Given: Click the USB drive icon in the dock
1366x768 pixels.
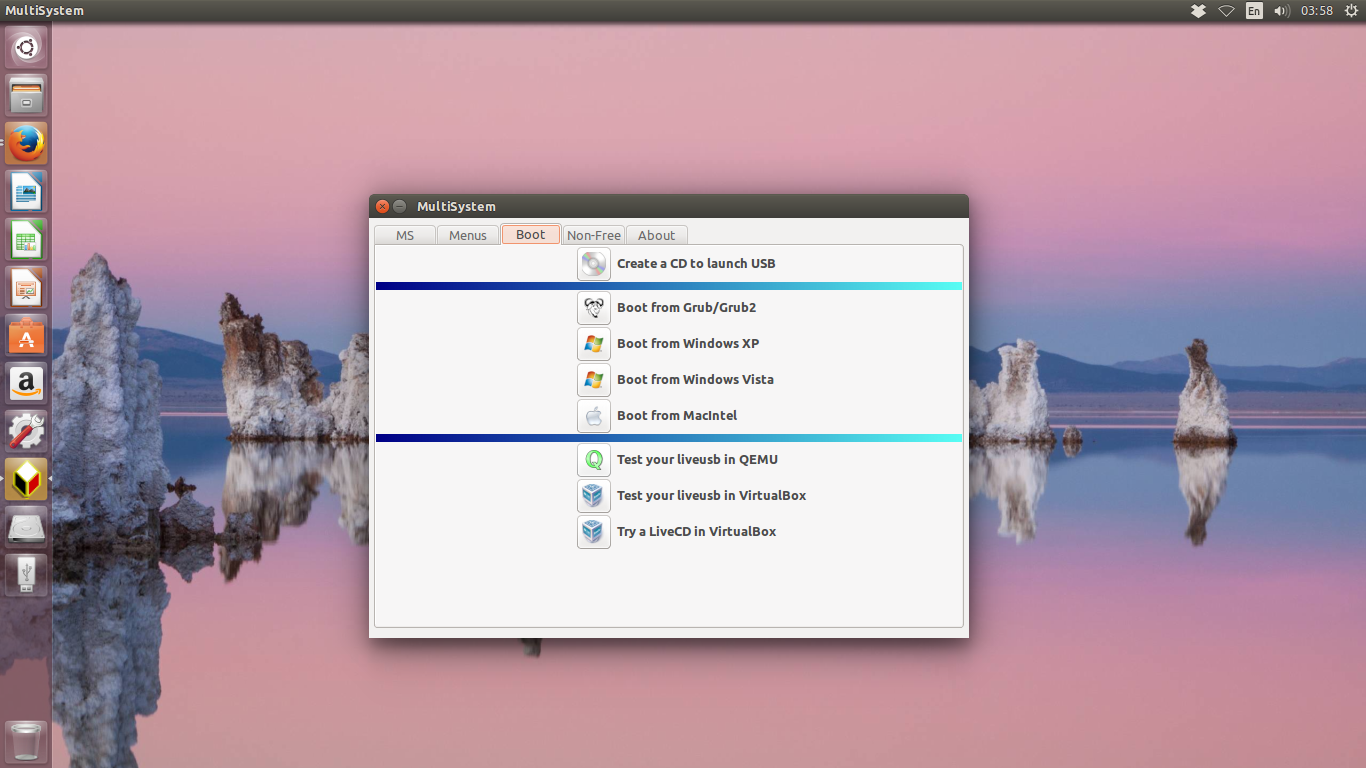Looking at the screenshot, I should tap(26, 576).
